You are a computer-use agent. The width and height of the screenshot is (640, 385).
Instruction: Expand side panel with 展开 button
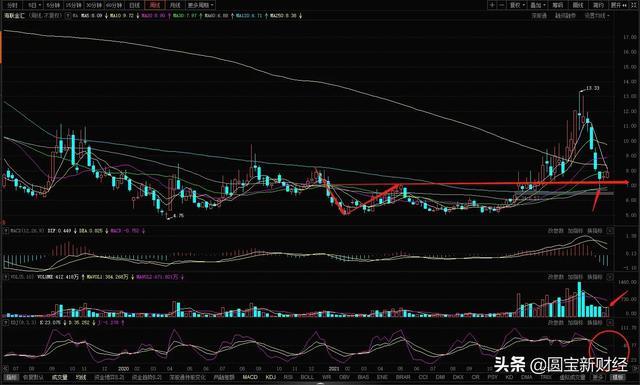click(x=618, y=5)
